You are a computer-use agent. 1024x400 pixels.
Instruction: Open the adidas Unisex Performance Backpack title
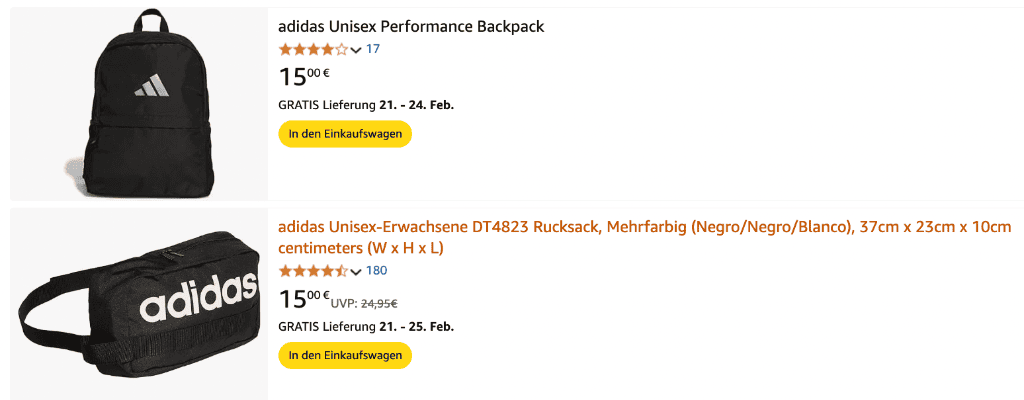point(411,27)
